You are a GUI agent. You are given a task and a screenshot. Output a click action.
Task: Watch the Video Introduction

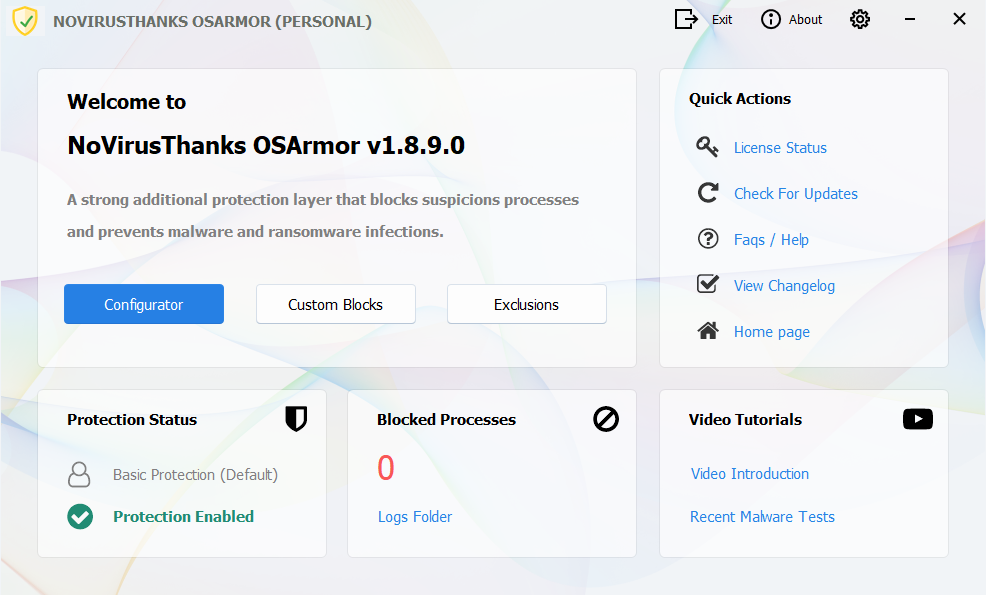(x=750, y=474)
